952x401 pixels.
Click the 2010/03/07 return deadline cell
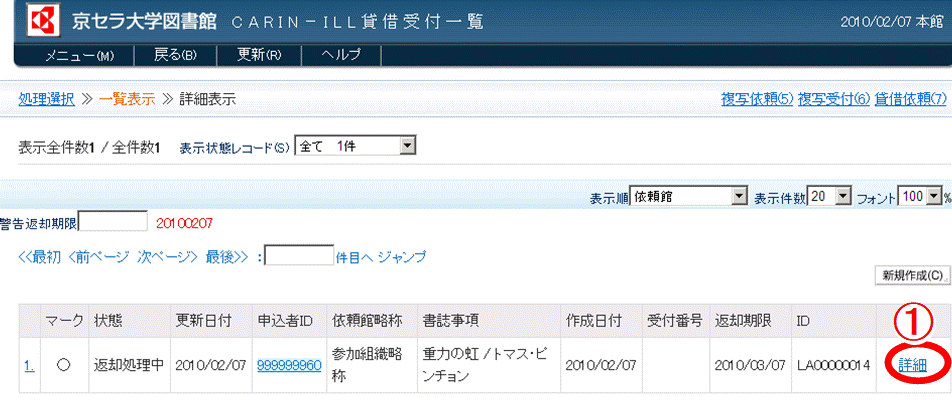750,365
